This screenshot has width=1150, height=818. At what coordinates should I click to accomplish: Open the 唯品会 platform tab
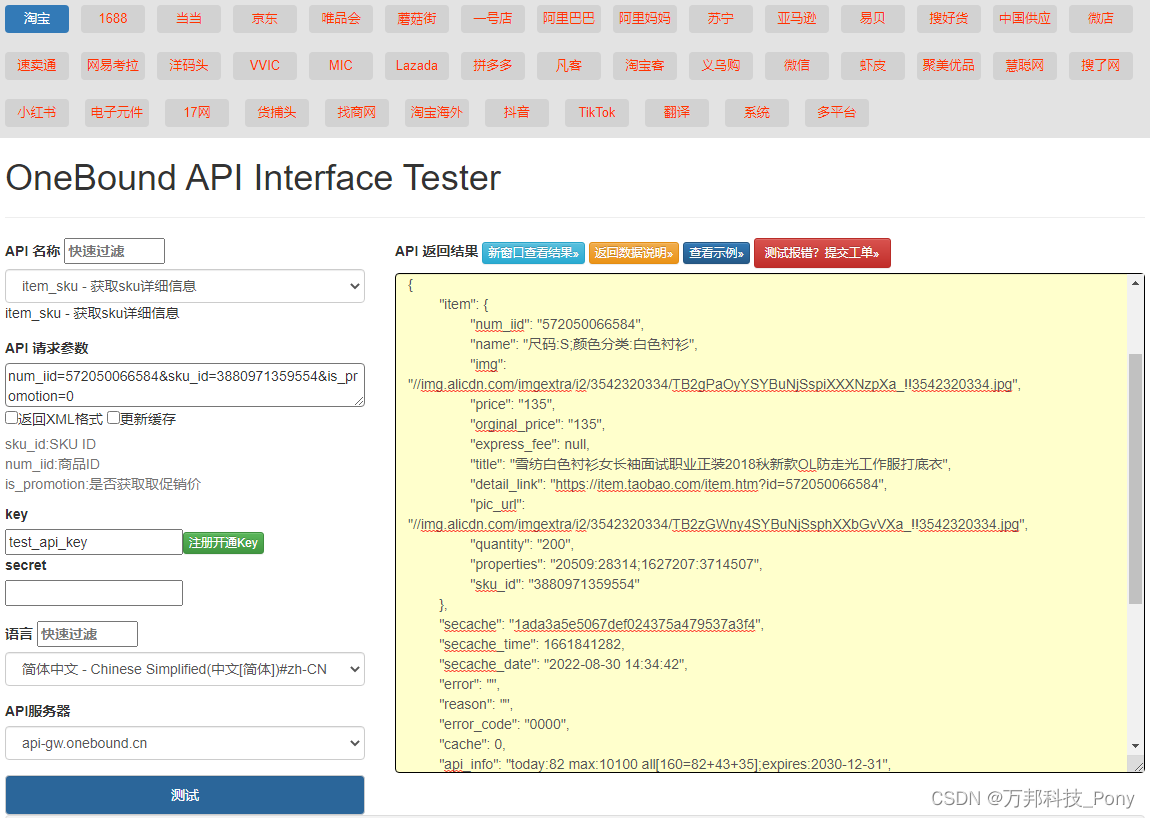(x=341, y=18)
